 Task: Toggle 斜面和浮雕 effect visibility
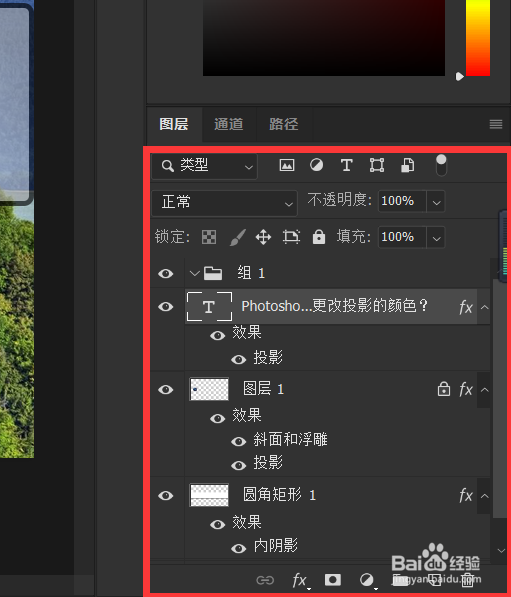(x=239, y=441)
